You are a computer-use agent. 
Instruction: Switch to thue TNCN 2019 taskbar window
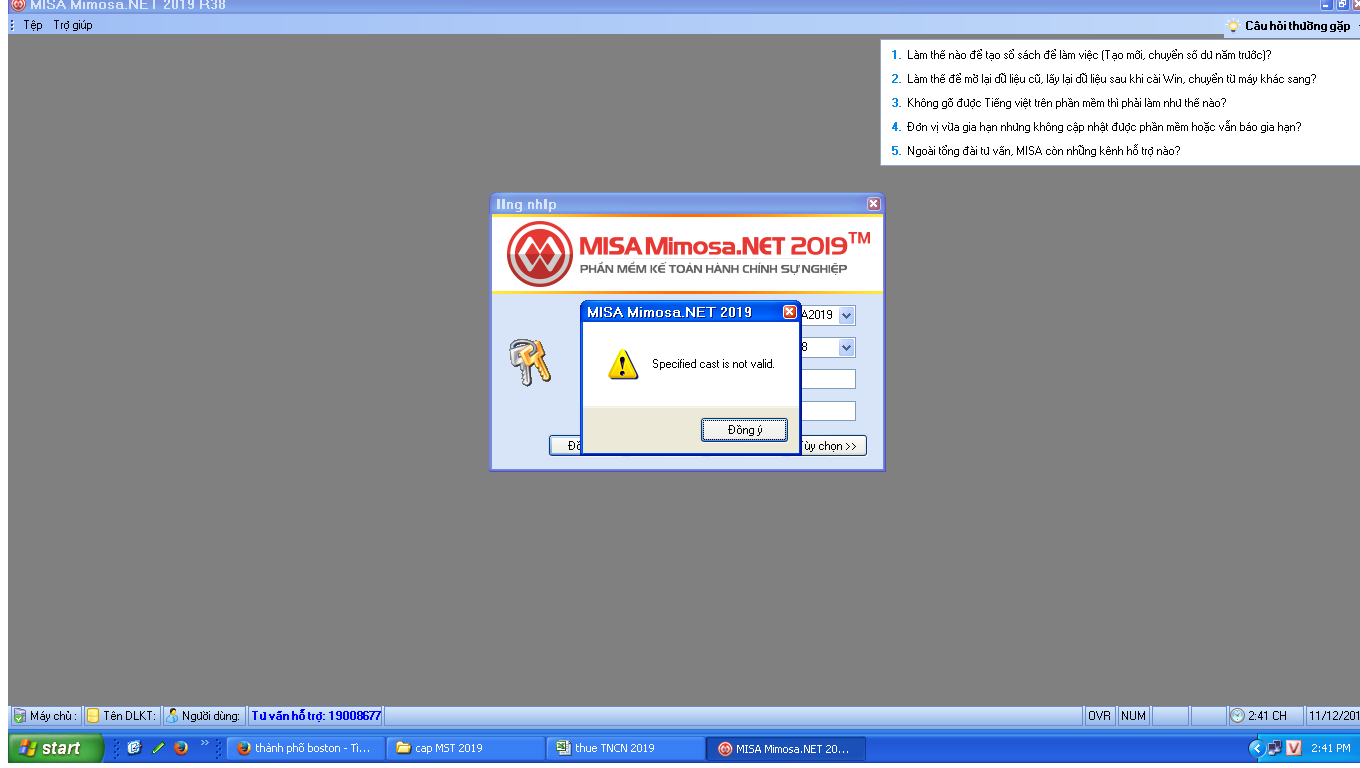coord(625,748)
